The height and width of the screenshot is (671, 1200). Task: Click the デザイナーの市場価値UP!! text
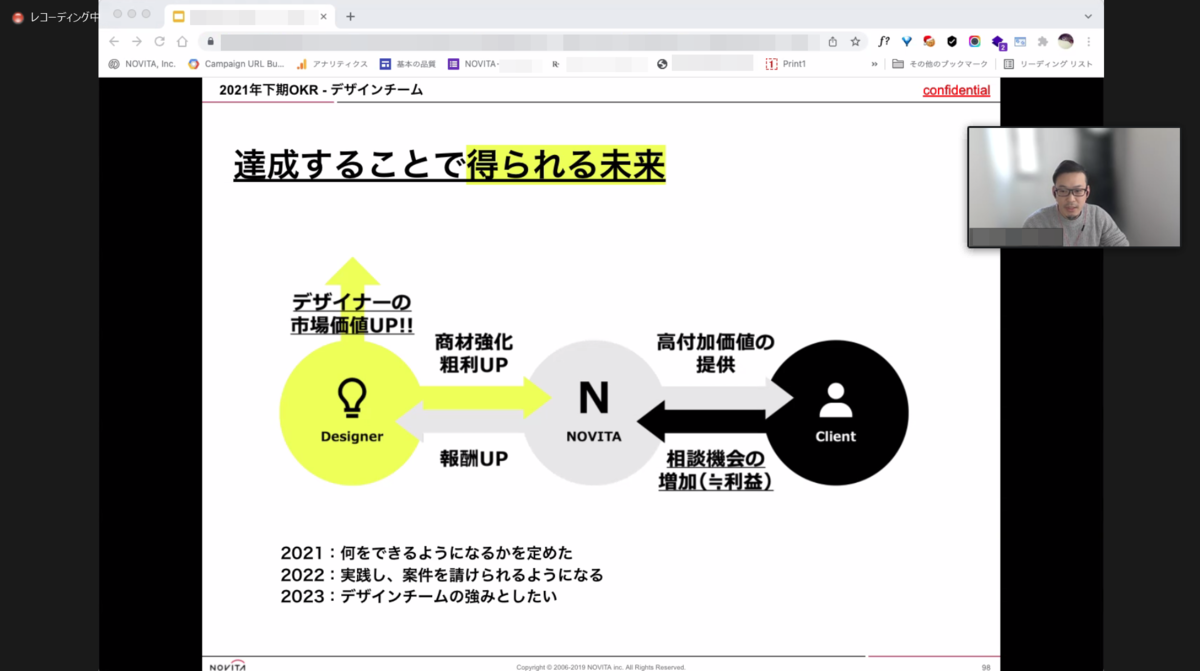pos(352,314)
